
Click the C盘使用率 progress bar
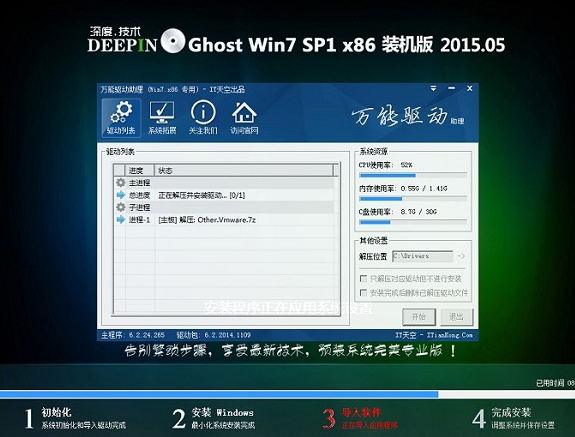point(413,222)
